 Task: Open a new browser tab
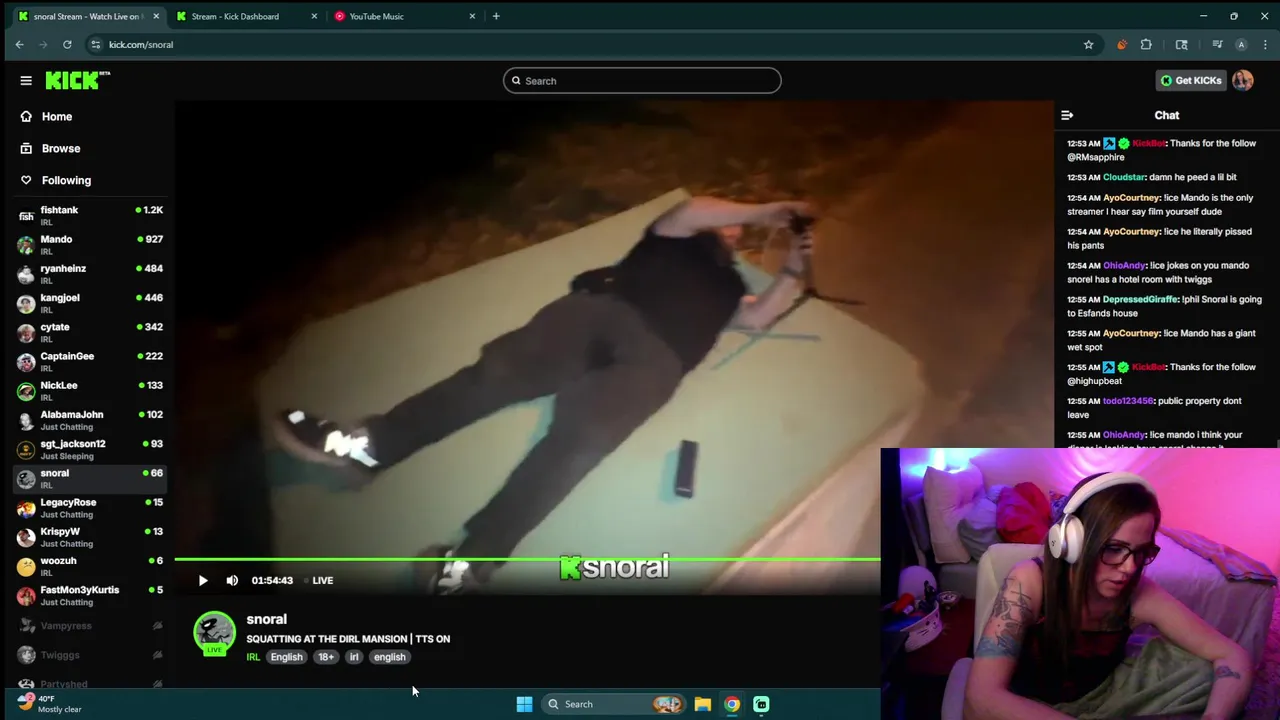click(x=496, y=16)
